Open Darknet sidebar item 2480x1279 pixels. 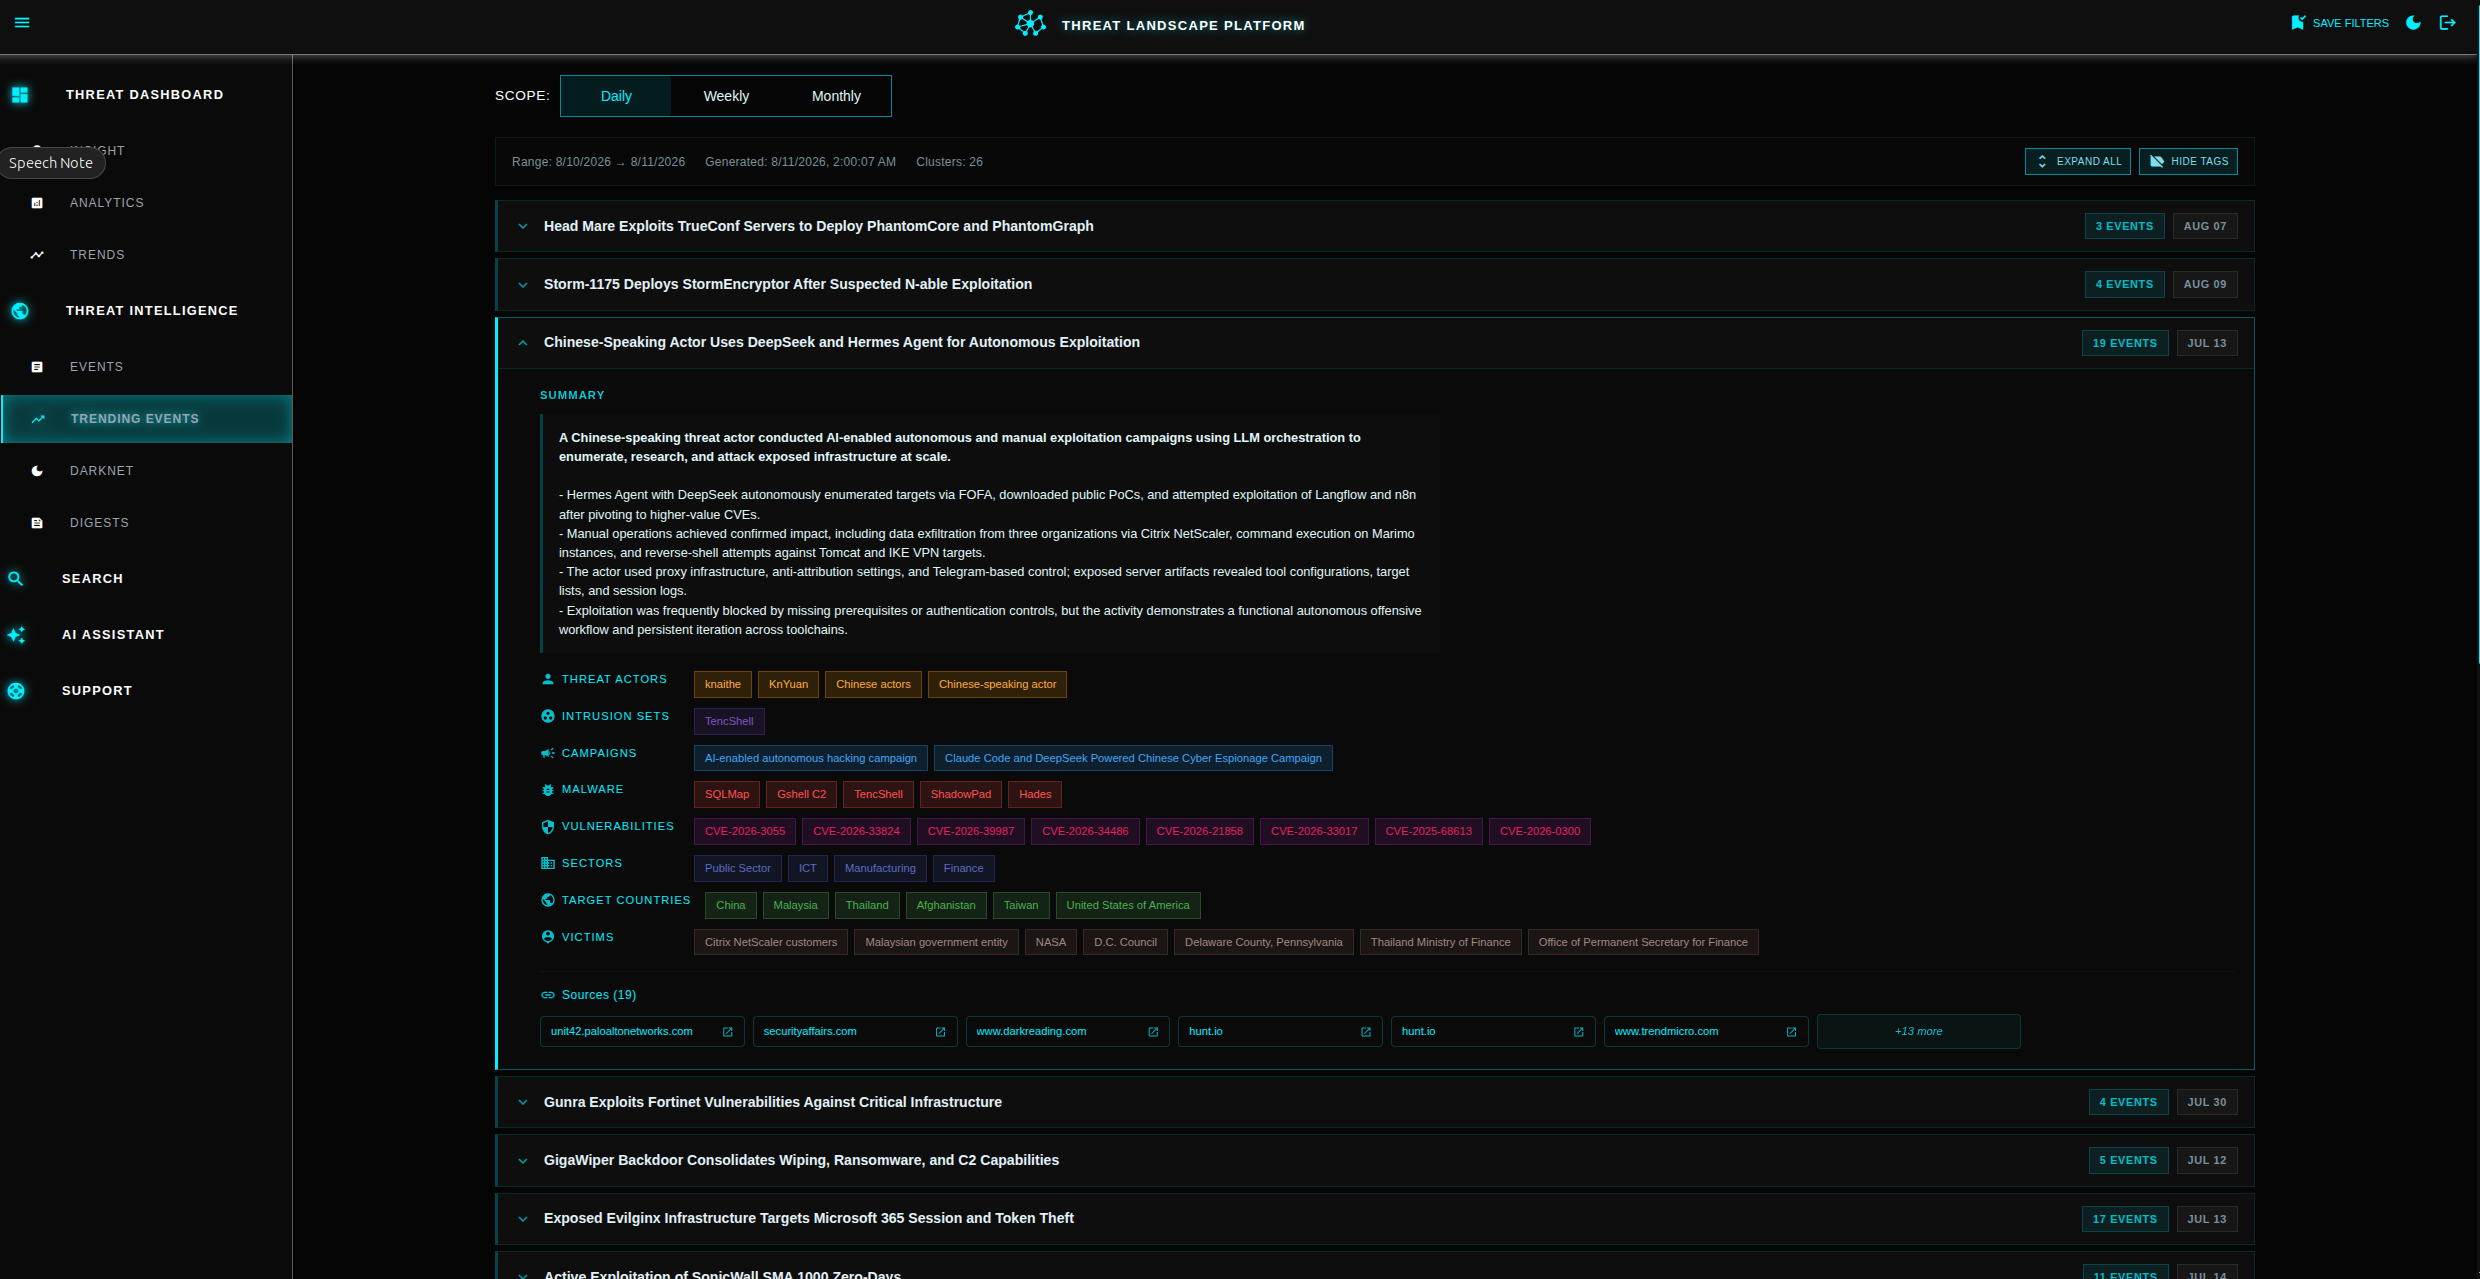102,471
